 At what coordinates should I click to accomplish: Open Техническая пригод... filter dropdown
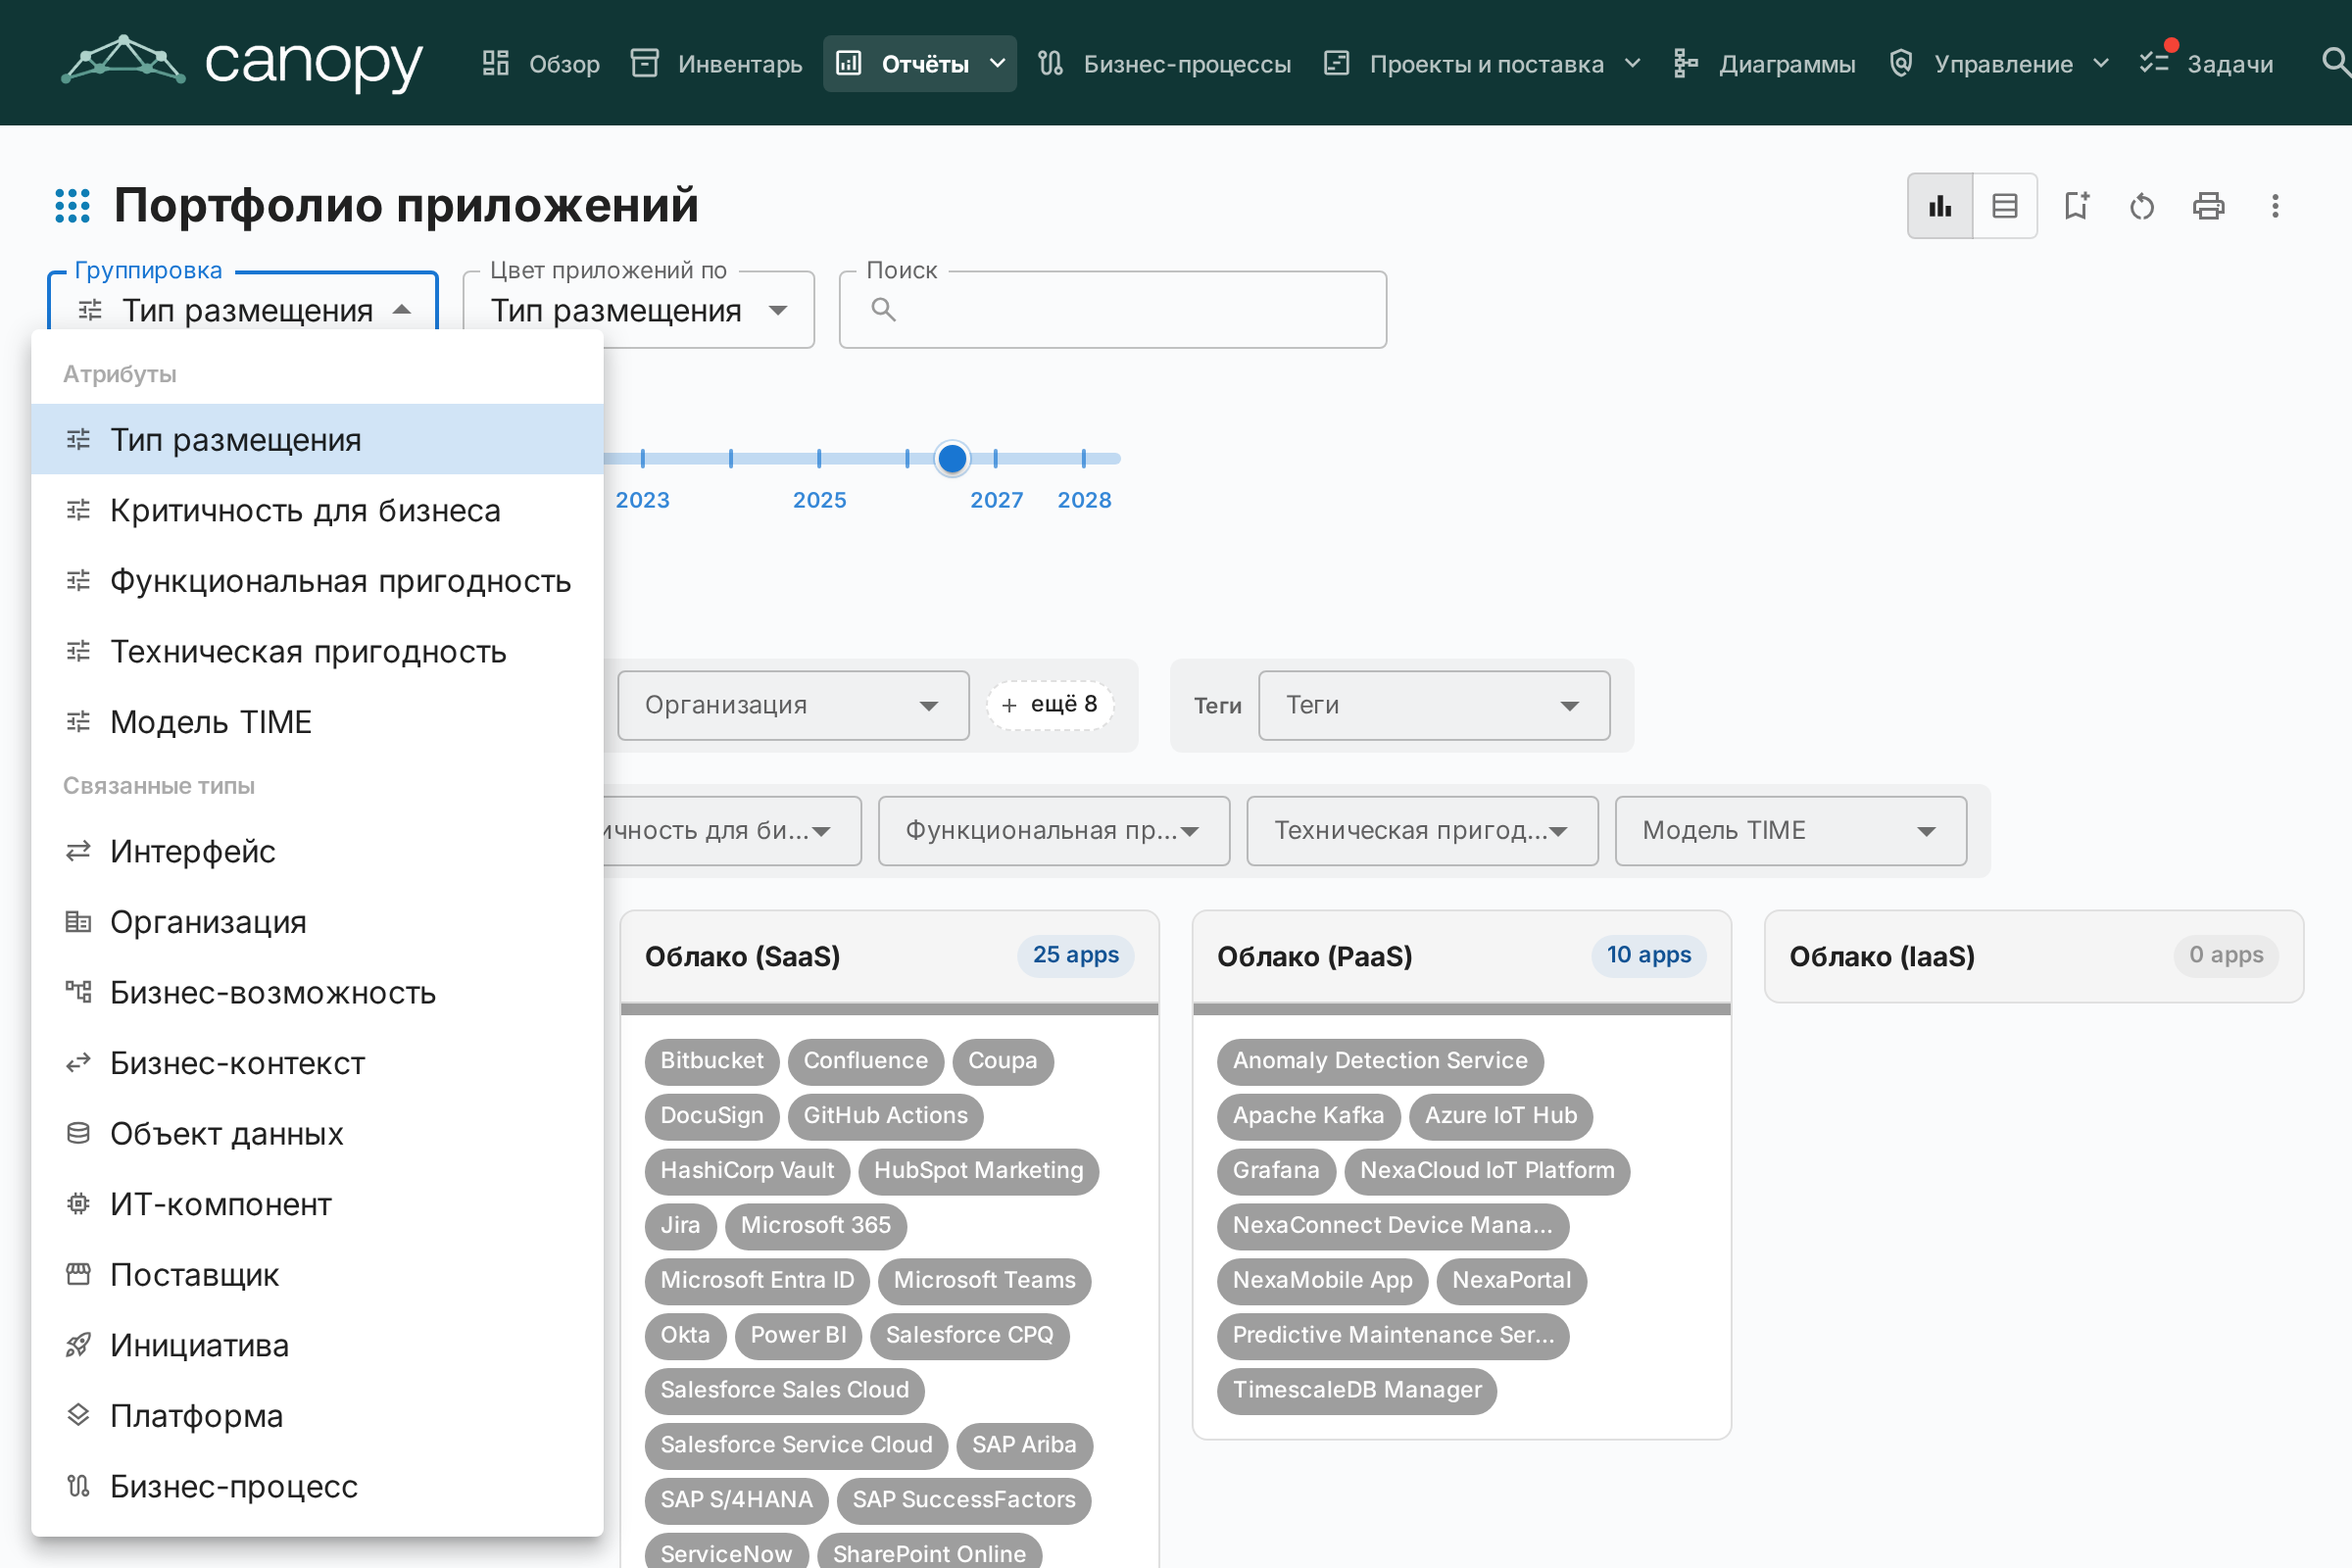pos(1421,830)
